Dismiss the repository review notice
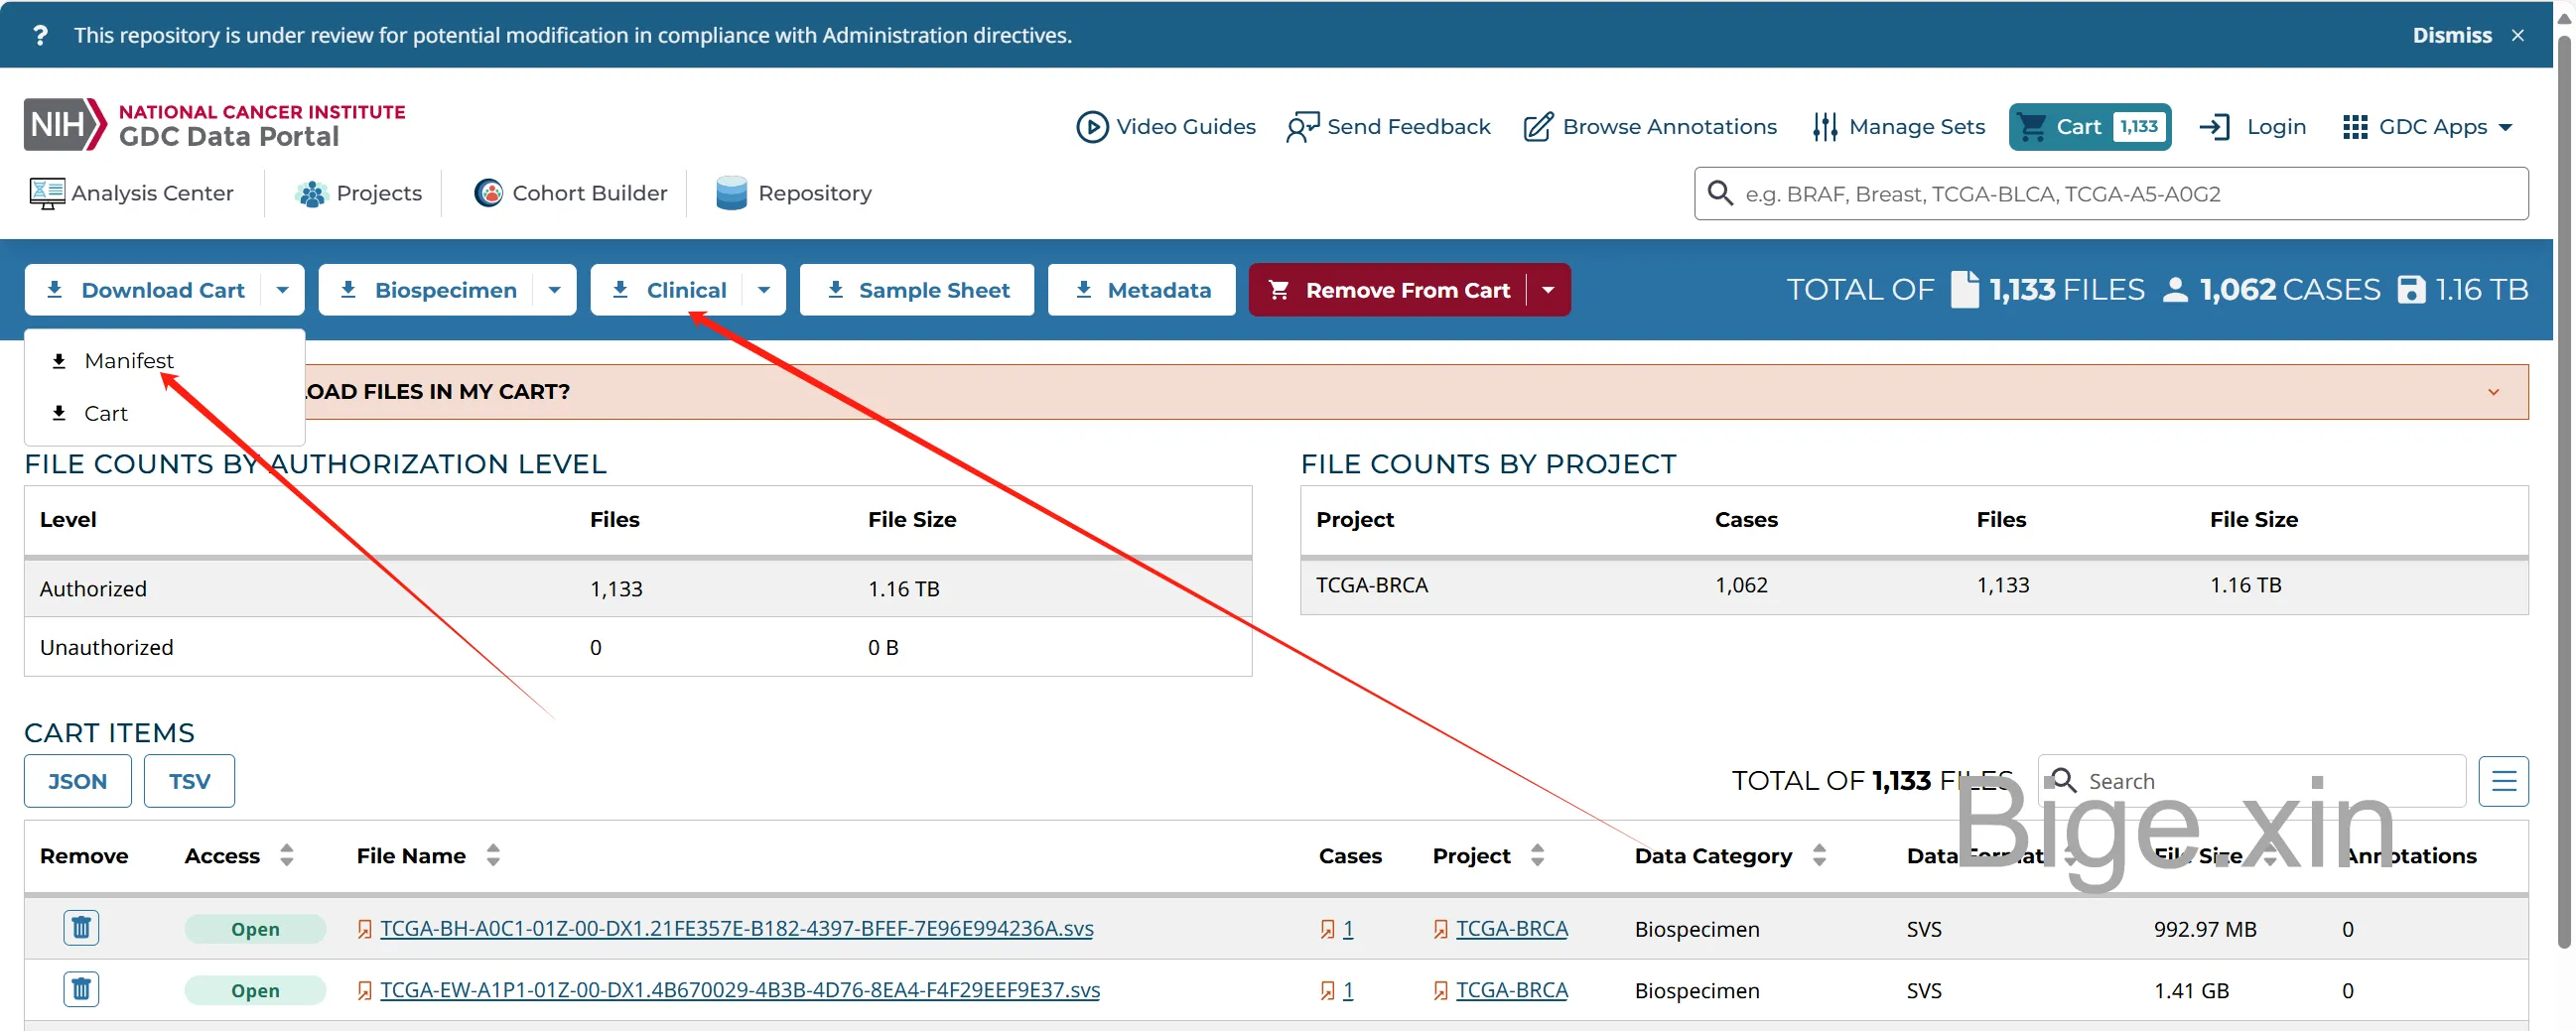Viewport: 2576px width, 1031px height. pyautogui.click(x=2451, y=35)
